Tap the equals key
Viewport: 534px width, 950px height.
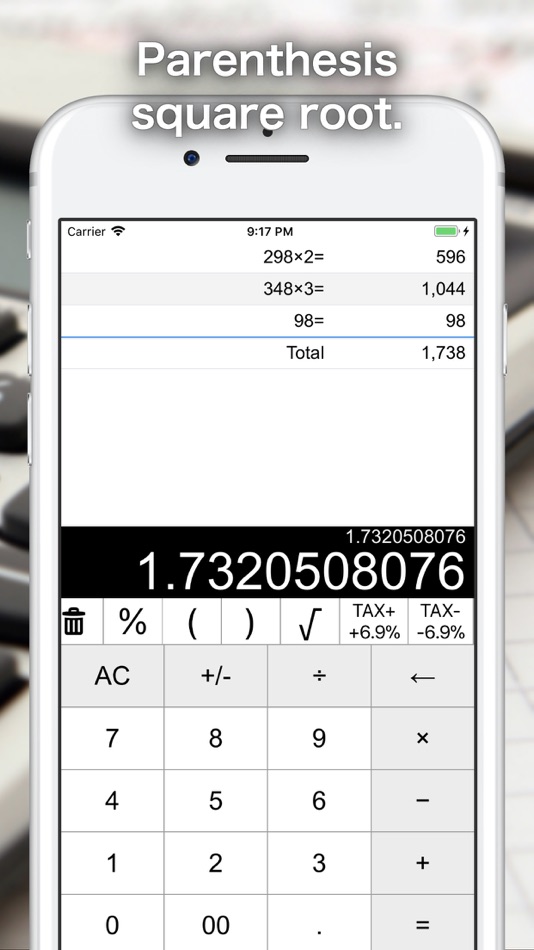point(423,923)
